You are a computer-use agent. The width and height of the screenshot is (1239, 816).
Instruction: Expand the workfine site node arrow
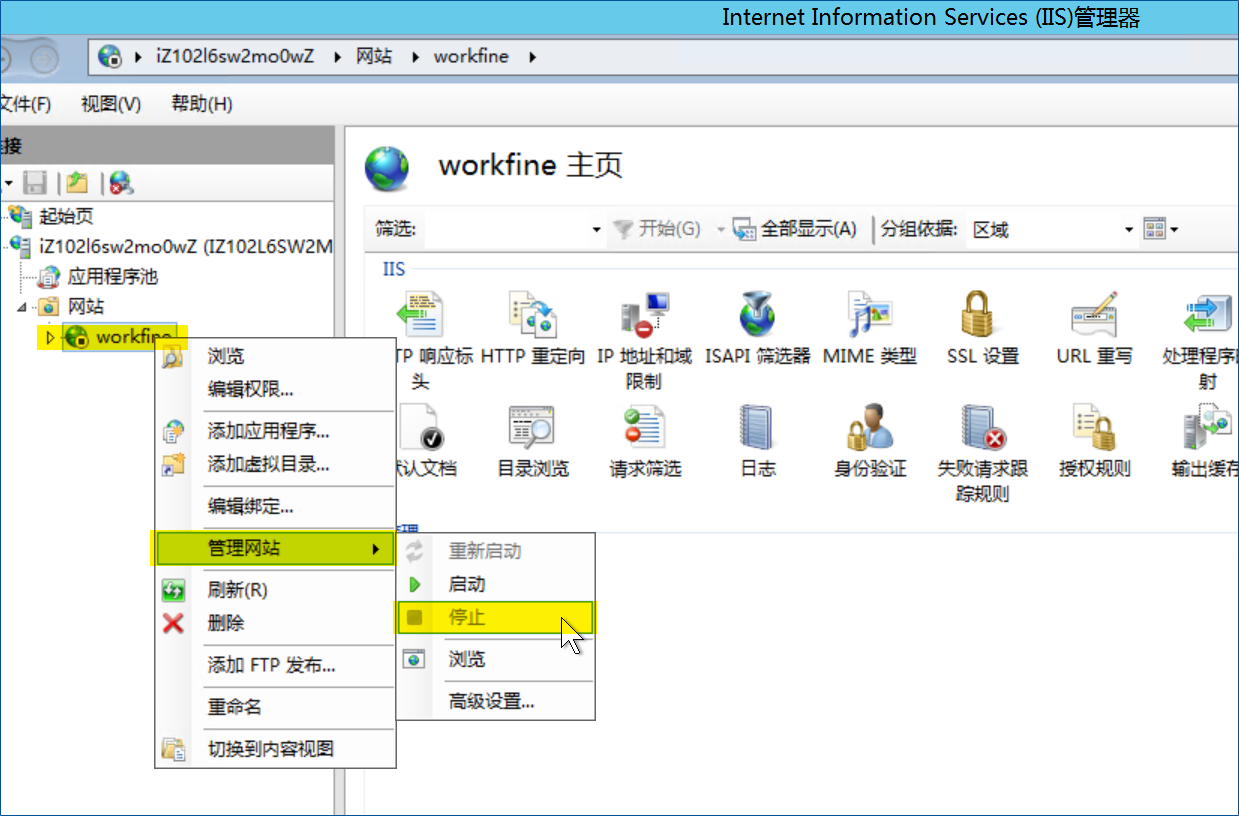click(x=50, y=338)
